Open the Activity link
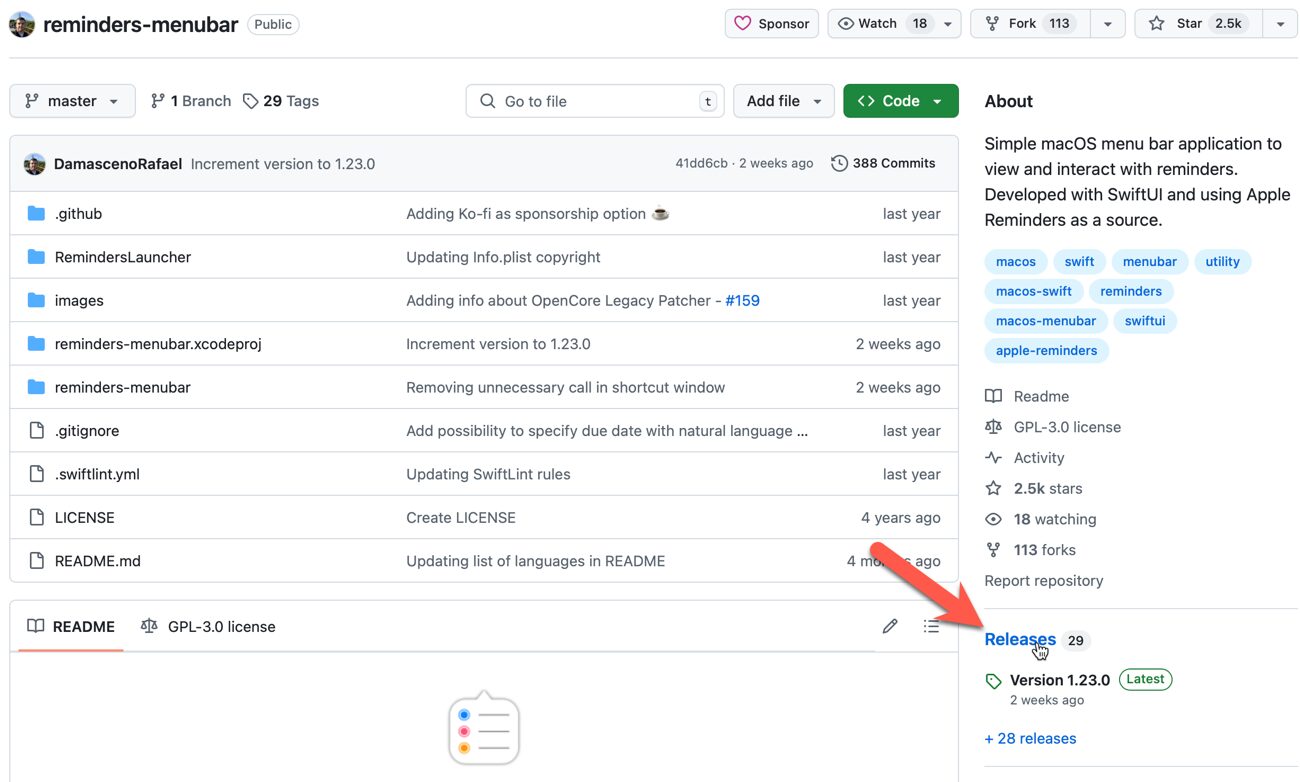The image size is (1300, 782). (x=1025, y=458)
